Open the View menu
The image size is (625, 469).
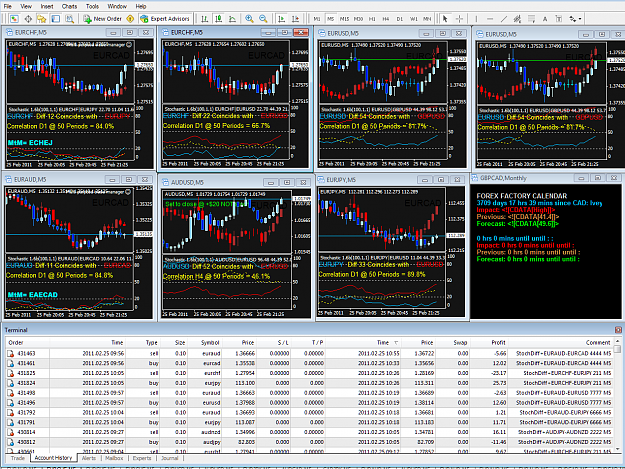click(26, 6)
